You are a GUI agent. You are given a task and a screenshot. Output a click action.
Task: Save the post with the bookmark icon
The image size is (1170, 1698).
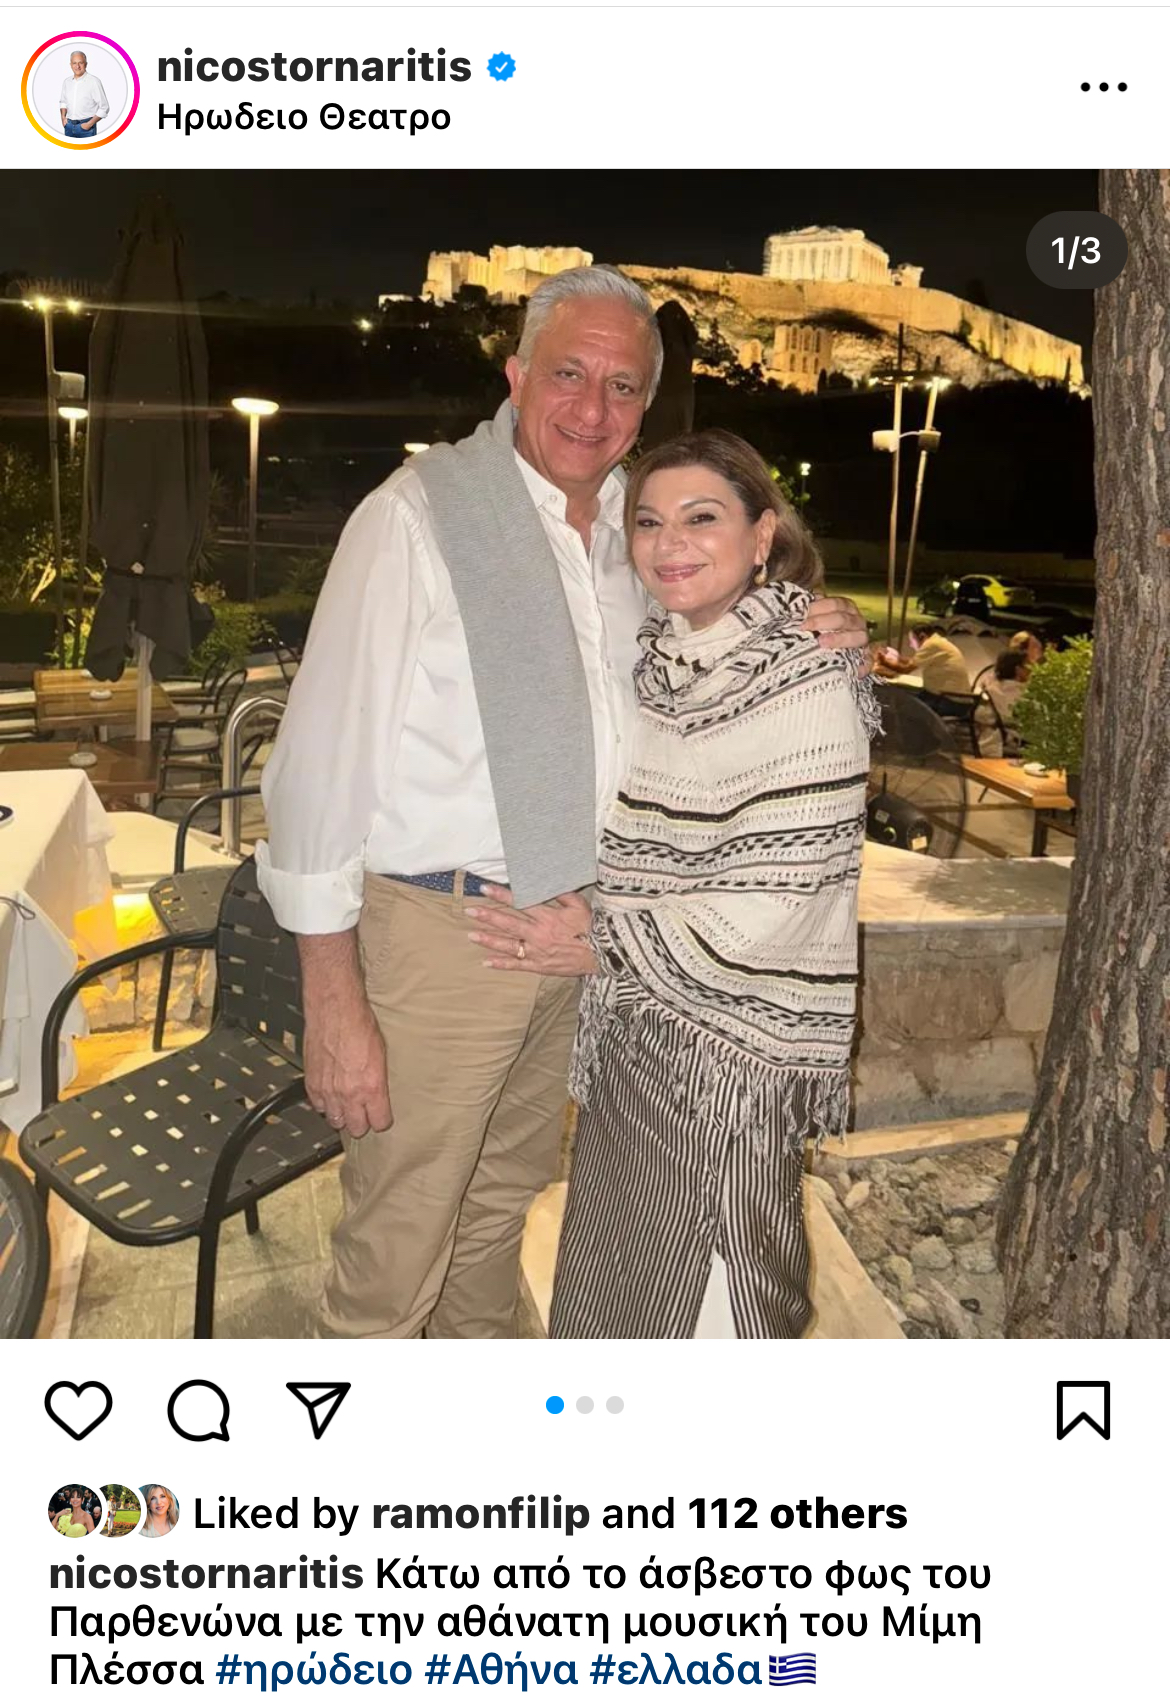1083,1410
